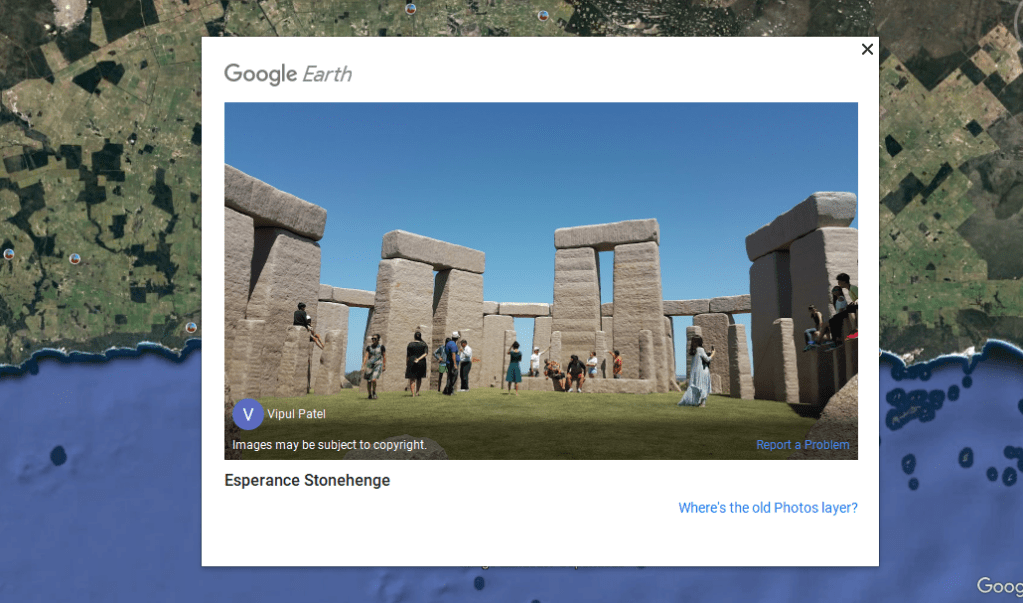Click the image copyright notice text

click(x=329, y=445)
